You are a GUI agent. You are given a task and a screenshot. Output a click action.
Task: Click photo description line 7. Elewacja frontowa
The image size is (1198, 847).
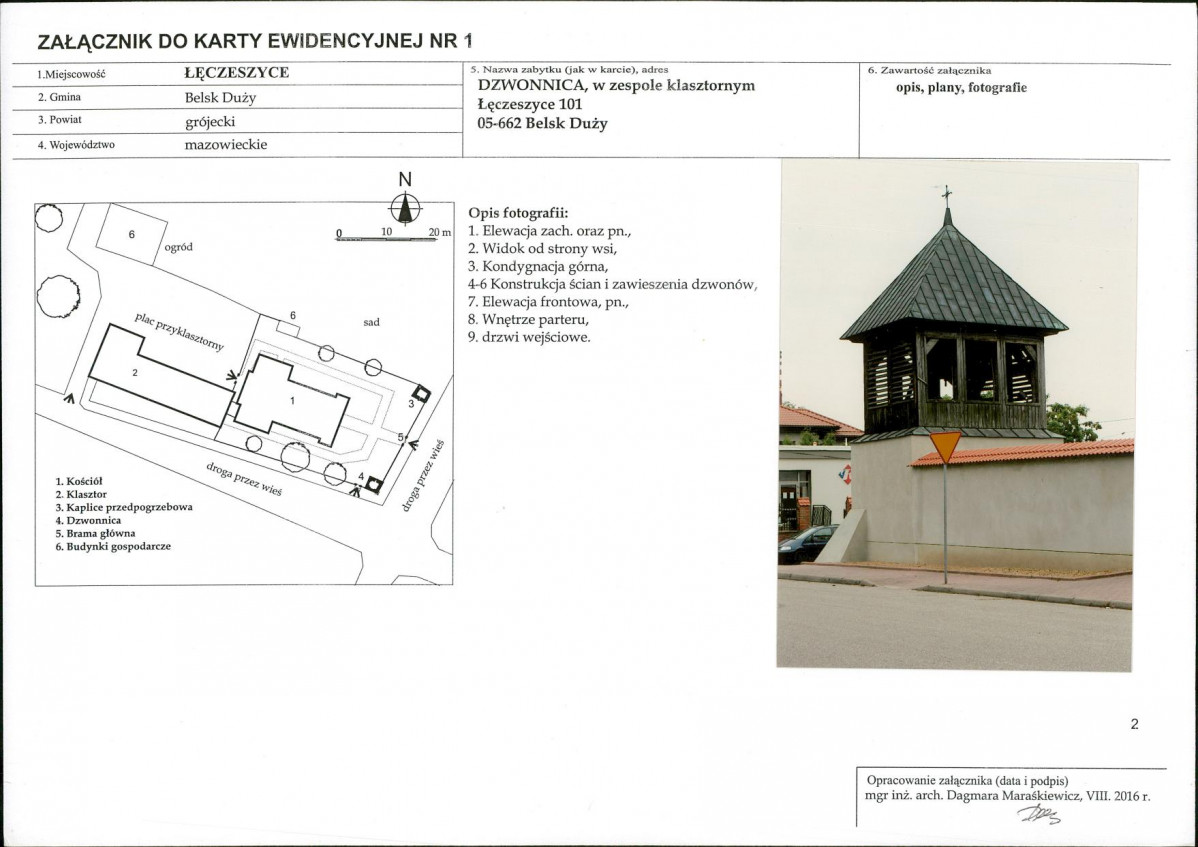[548, 302]
